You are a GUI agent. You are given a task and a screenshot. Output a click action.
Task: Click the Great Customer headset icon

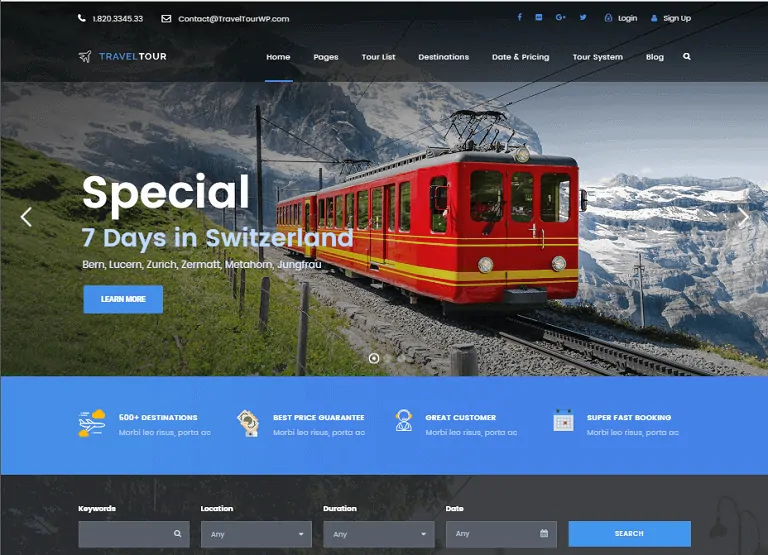click(404, 421)
